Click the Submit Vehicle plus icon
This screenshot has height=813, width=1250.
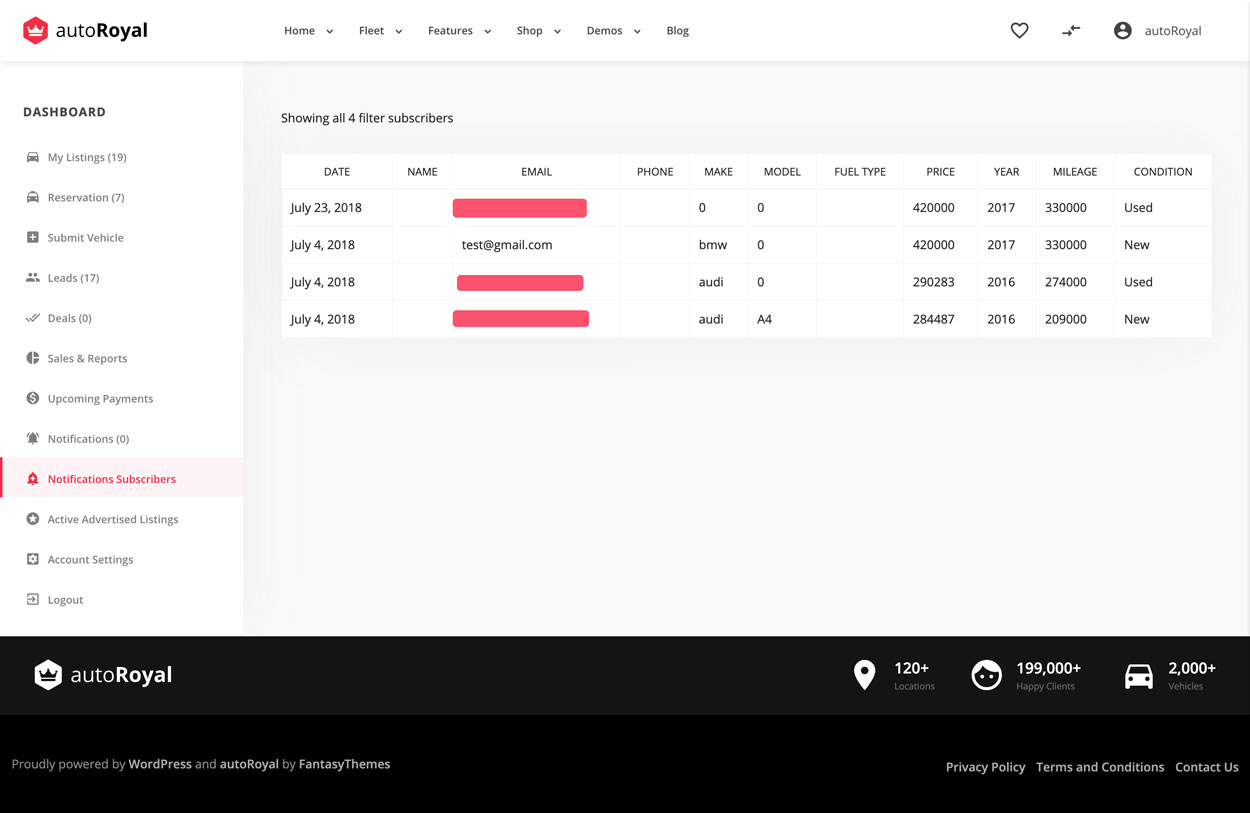coord(33,237)
